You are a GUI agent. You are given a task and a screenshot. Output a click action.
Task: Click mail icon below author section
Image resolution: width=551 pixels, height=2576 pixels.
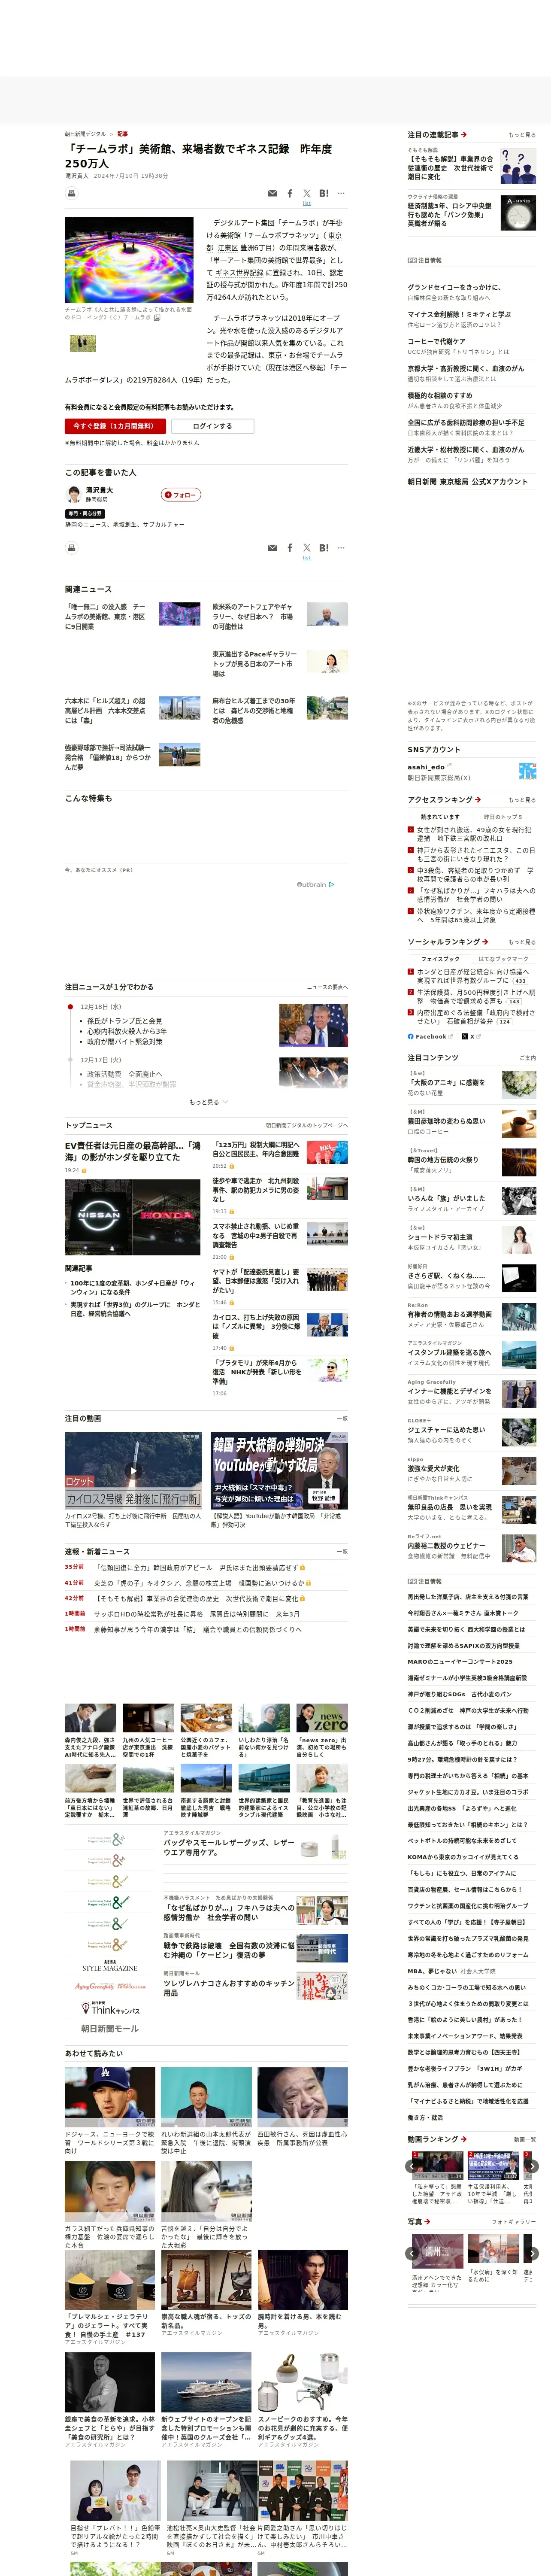(272, 548)
